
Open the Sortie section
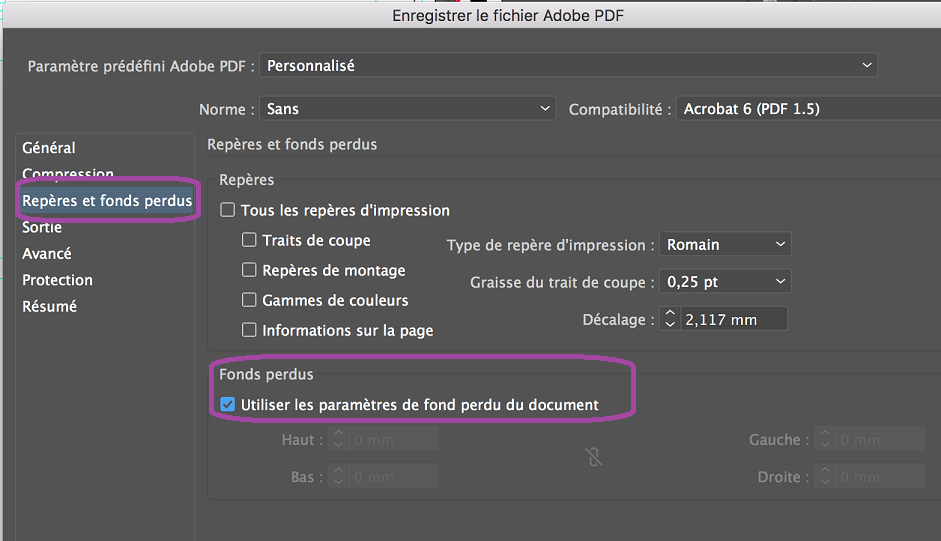[x=42, y=227]
